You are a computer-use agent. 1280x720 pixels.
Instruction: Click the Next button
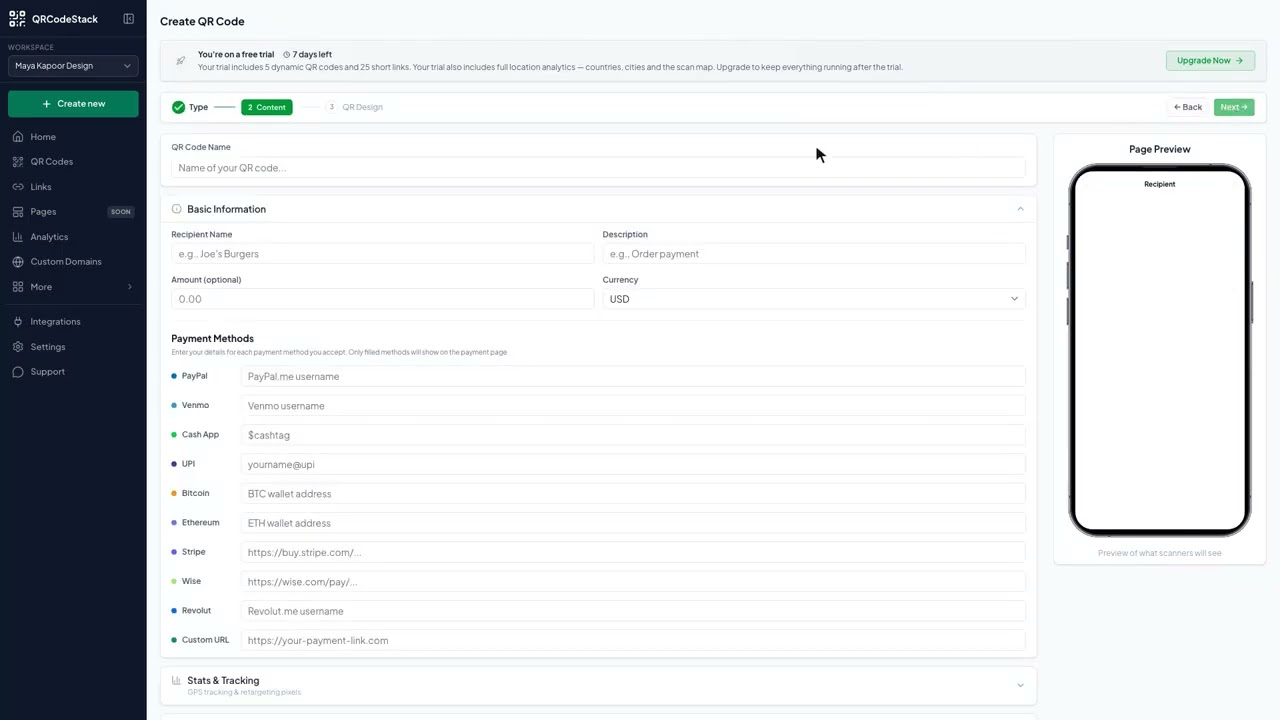coord(1234,107)
